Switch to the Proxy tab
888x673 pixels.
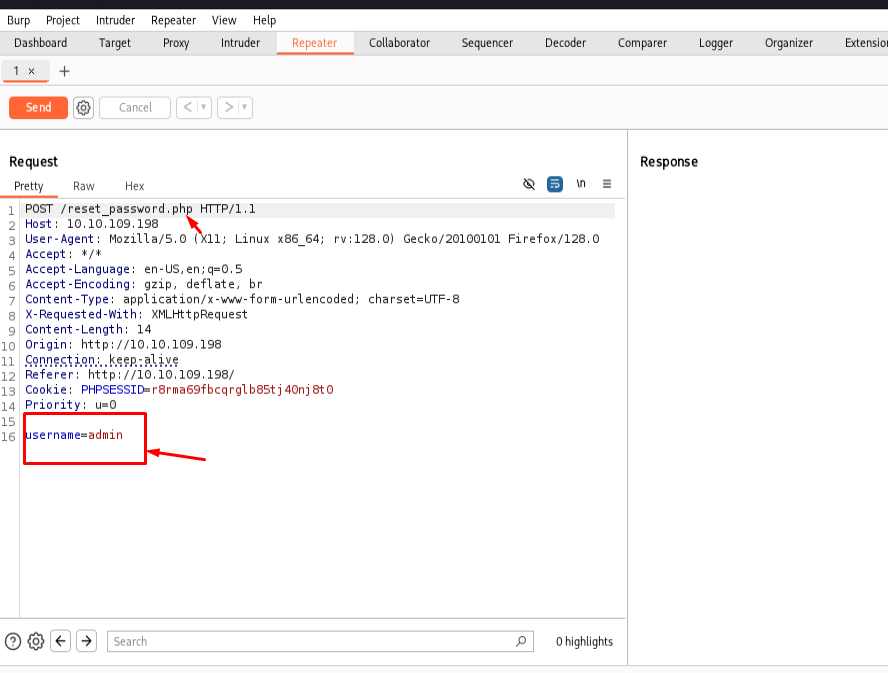click(176, 43)
